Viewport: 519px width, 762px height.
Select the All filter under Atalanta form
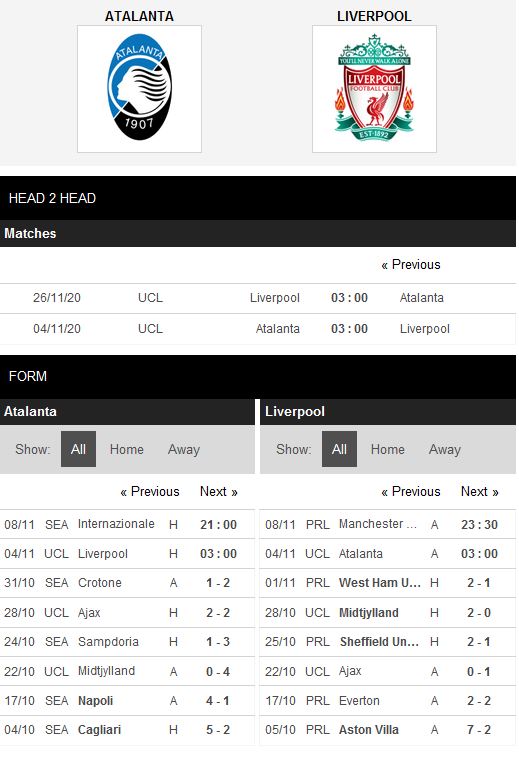pos(78,449)
